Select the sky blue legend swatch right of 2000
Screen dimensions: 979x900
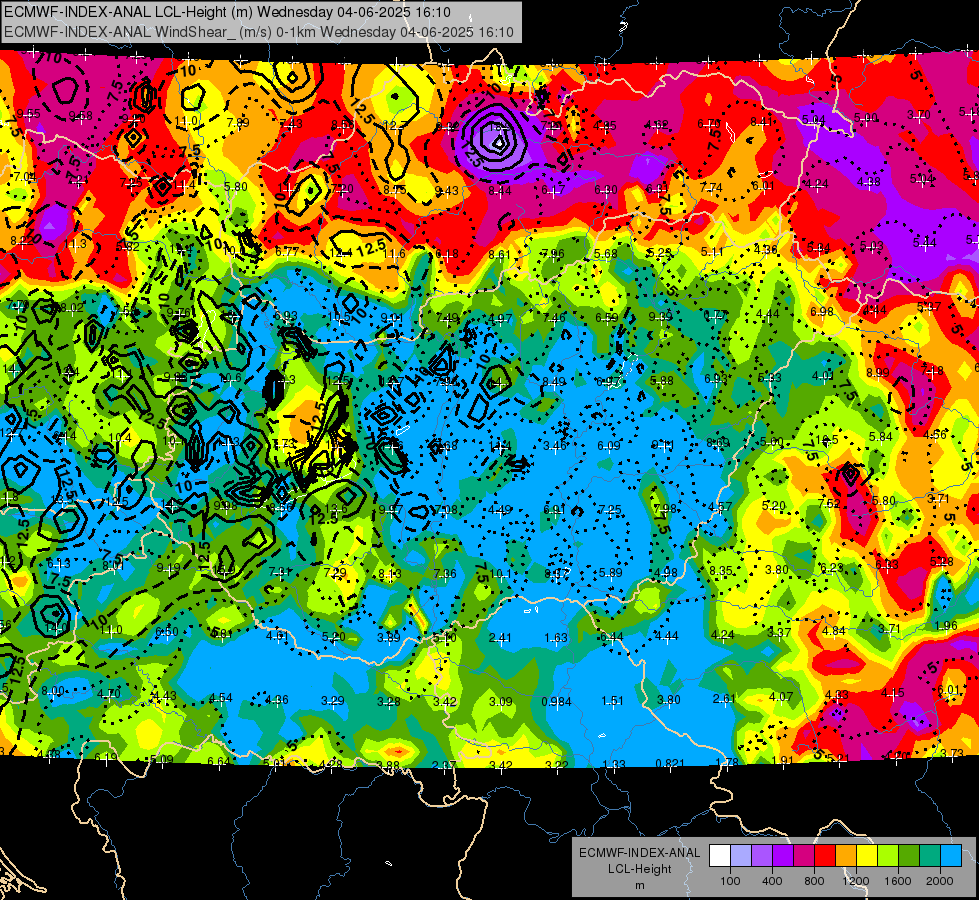(x=951, y=856)
